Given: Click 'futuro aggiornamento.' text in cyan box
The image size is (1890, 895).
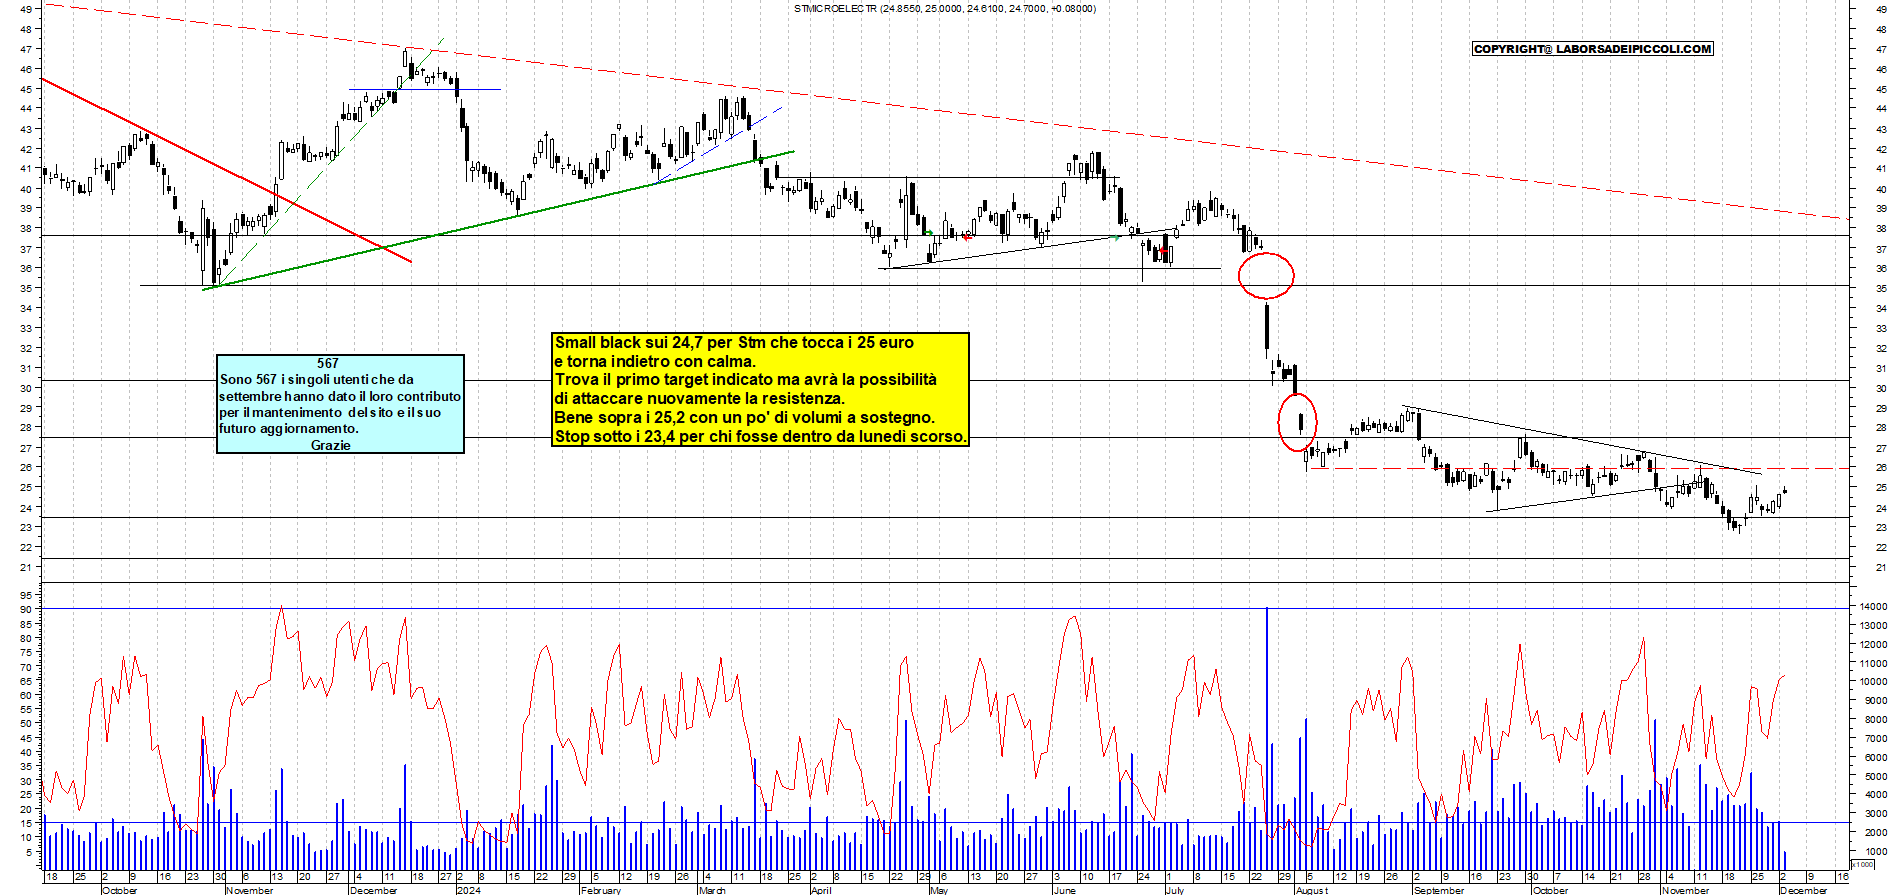Looking at the screenshot, I should pos(288,428).
